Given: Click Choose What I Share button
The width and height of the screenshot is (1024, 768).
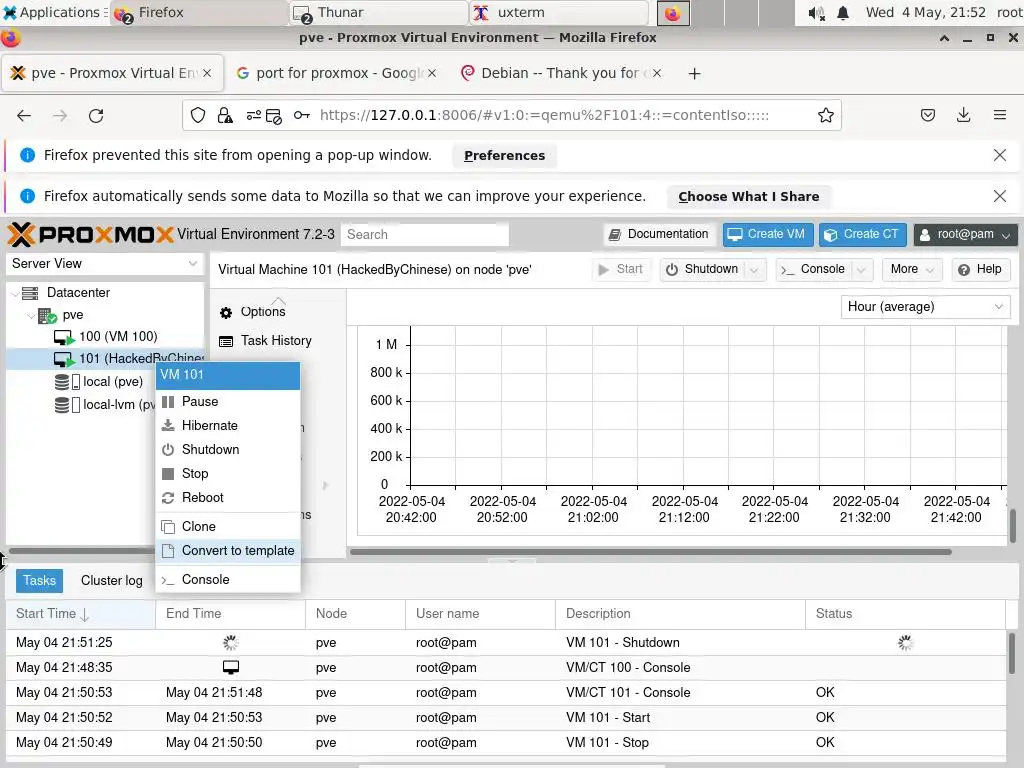Looking at the screenshot, I should click(x=748, y=197).
